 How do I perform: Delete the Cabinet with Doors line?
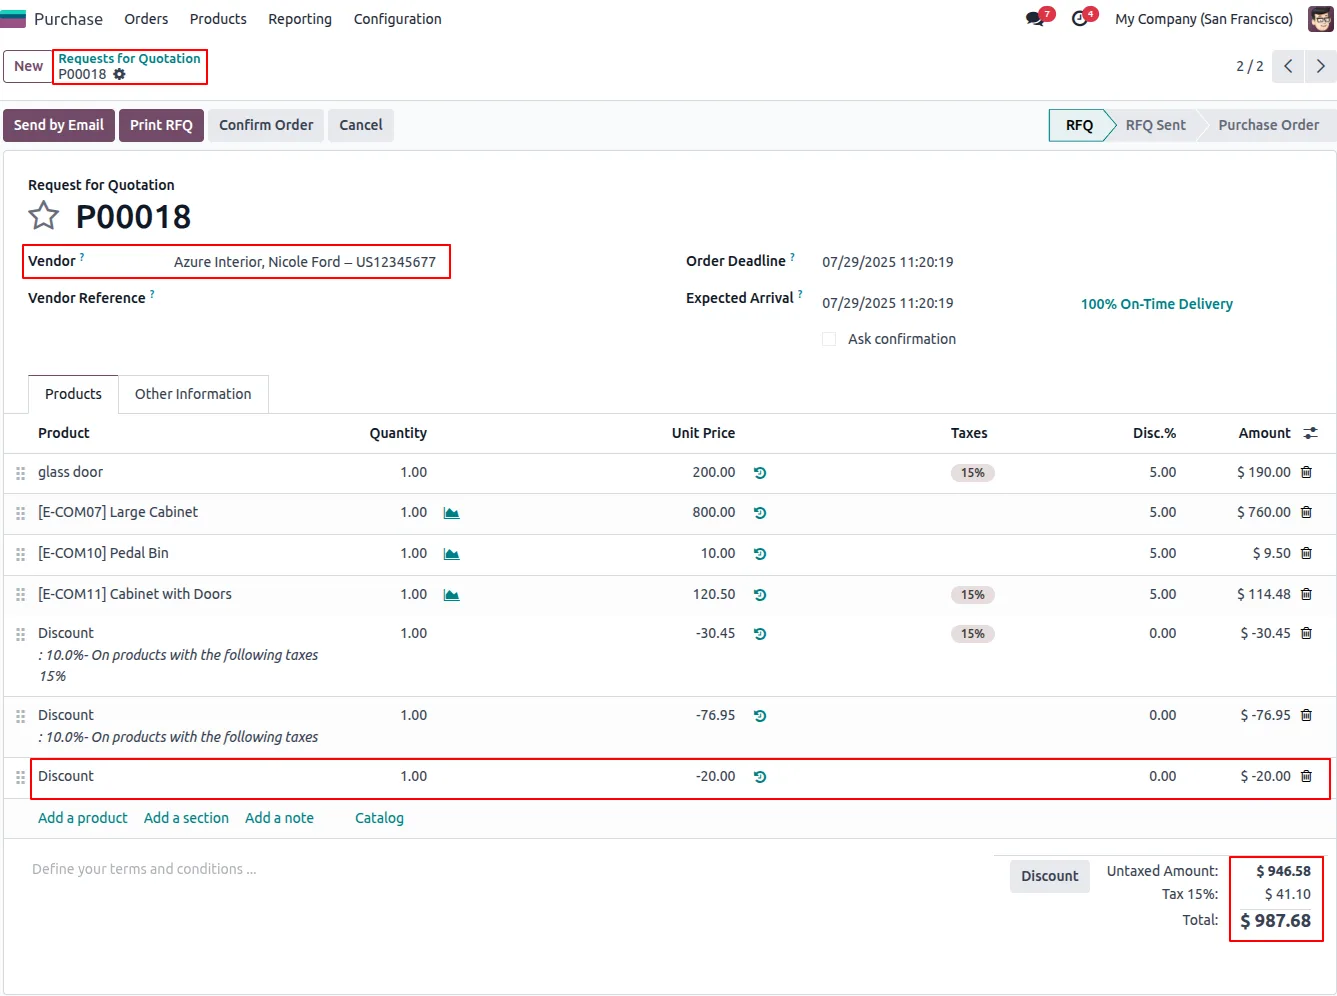[x=1306, y=594]
